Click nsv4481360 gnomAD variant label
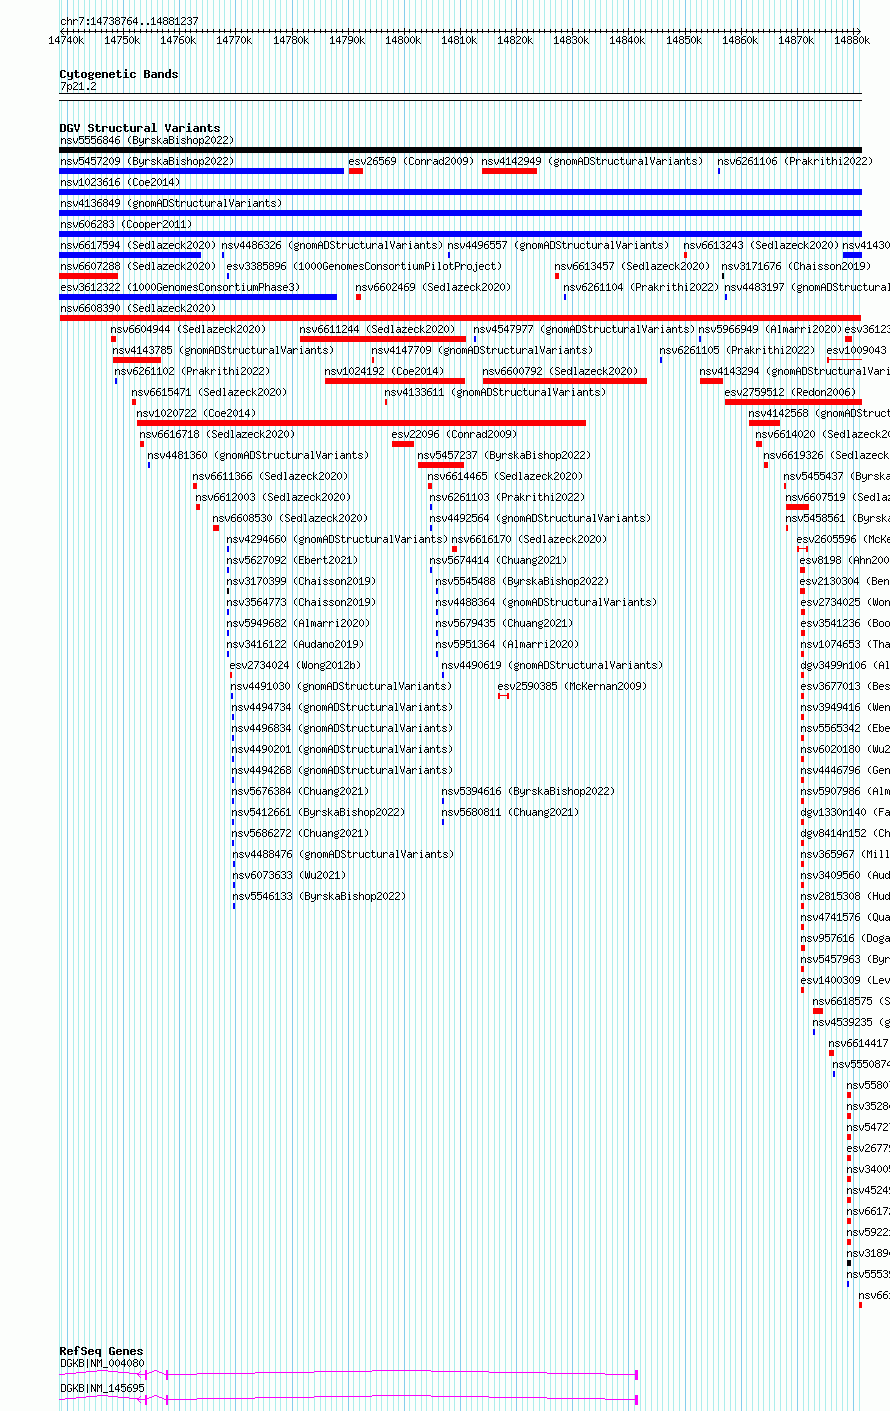 pyautogui.click(x=258, y=455)
